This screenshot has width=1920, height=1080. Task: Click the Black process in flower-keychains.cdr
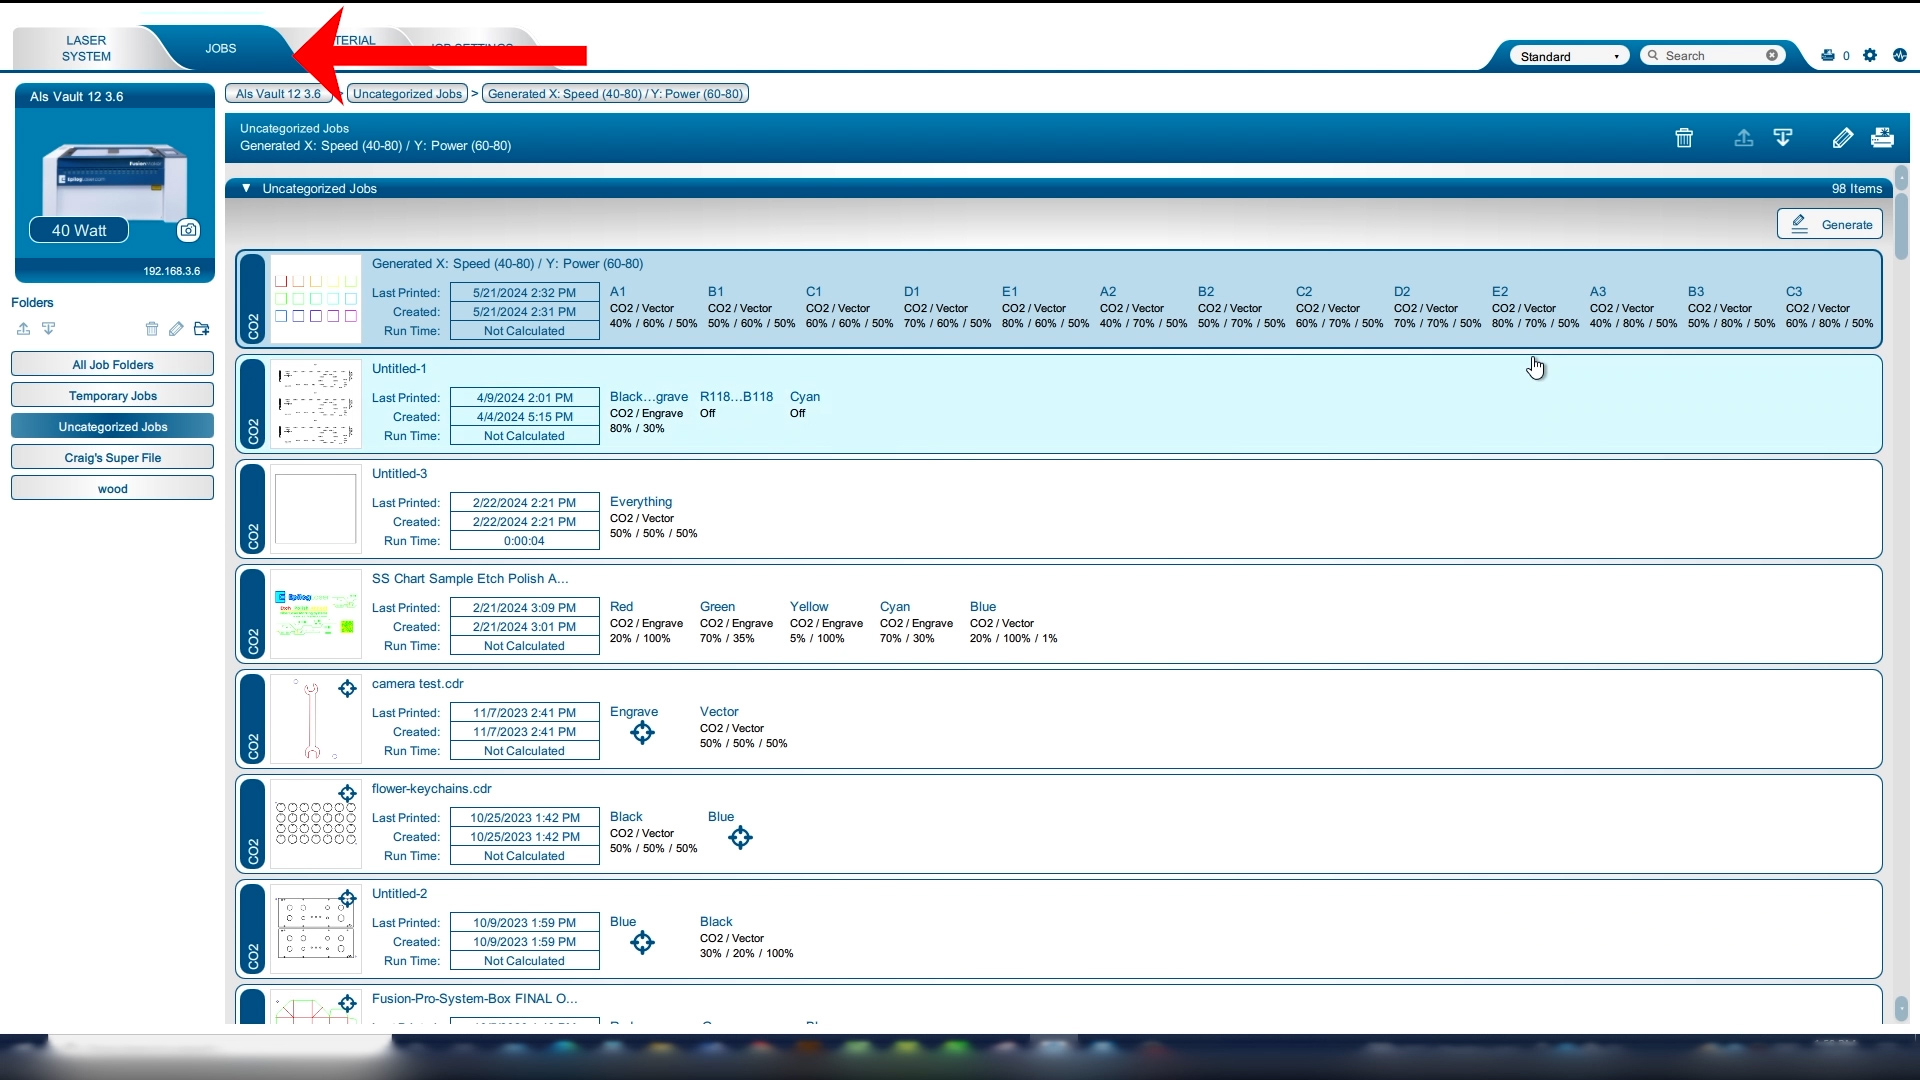653,832
